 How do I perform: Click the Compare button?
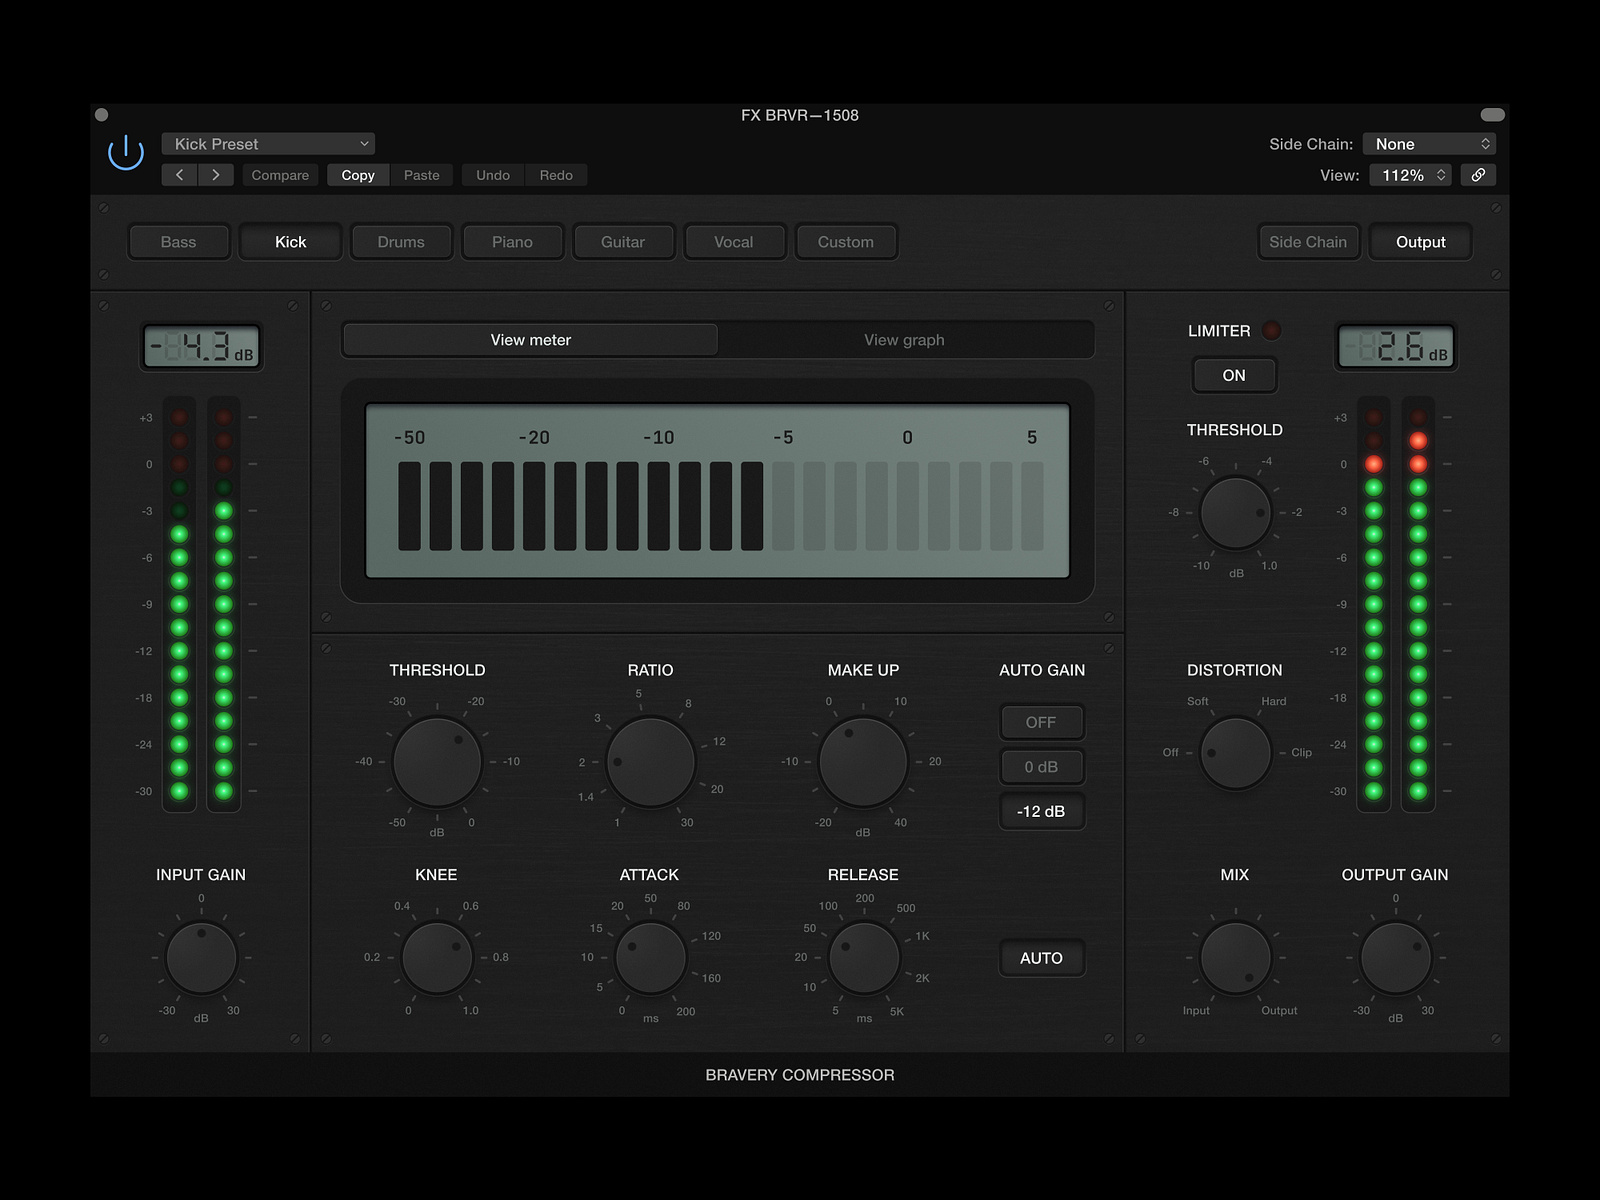(x=280, y=175)
